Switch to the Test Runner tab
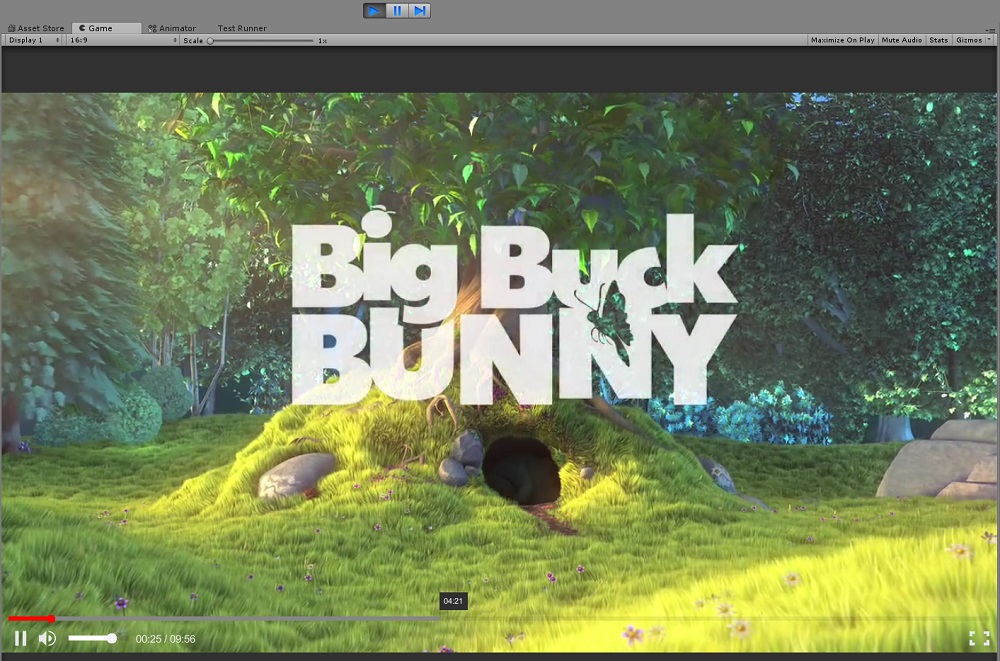The width and height of the screenshot is (1000, 661). (242, 28)
